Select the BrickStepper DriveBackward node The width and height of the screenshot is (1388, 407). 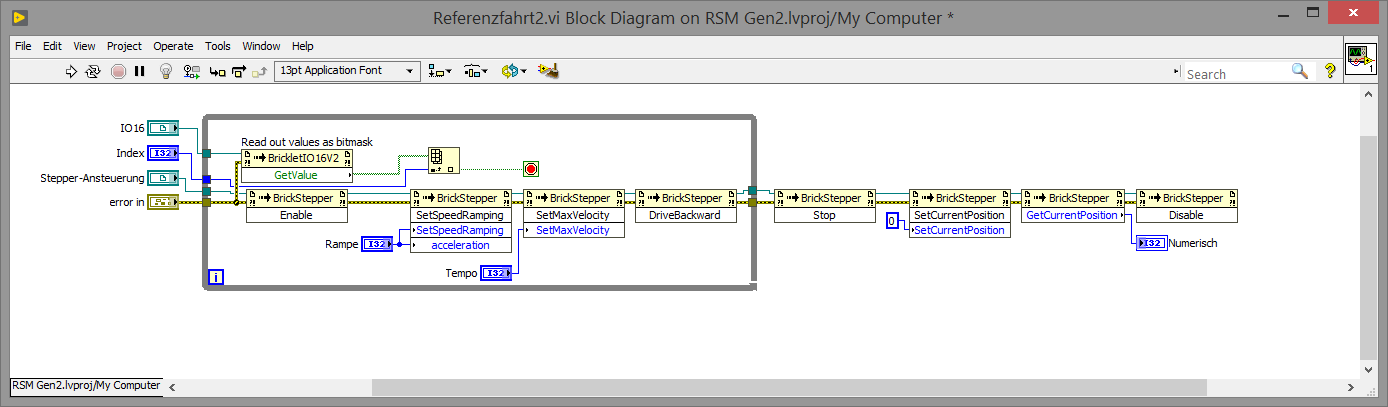click(686, 206)
